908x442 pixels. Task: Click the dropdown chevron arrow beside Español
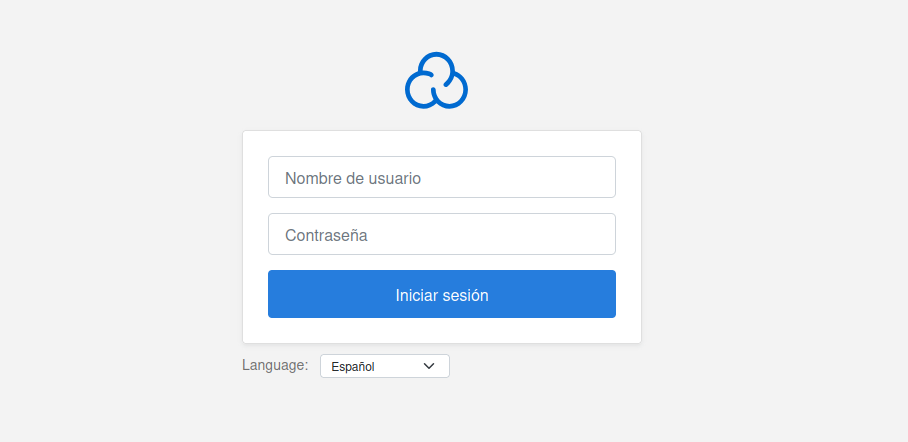(x=429, y=366)
